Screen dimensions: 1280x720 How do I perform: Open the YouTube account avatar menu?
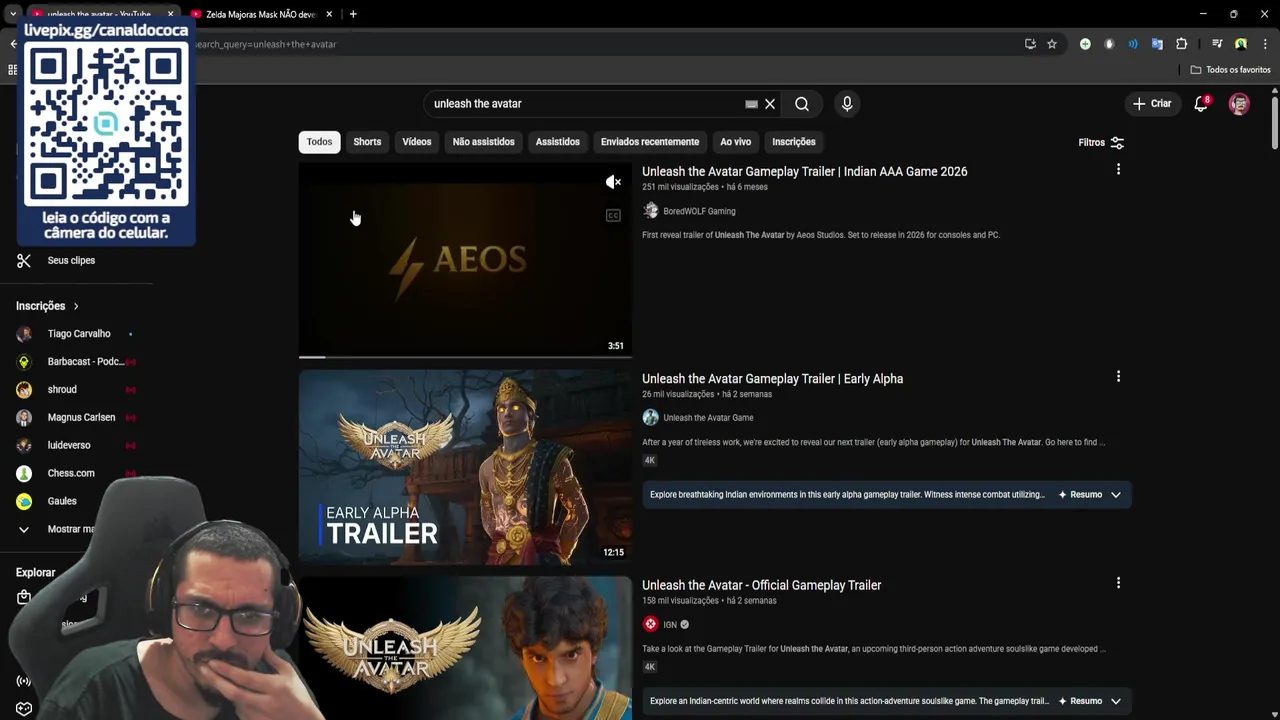click(x=1239, y=104)
